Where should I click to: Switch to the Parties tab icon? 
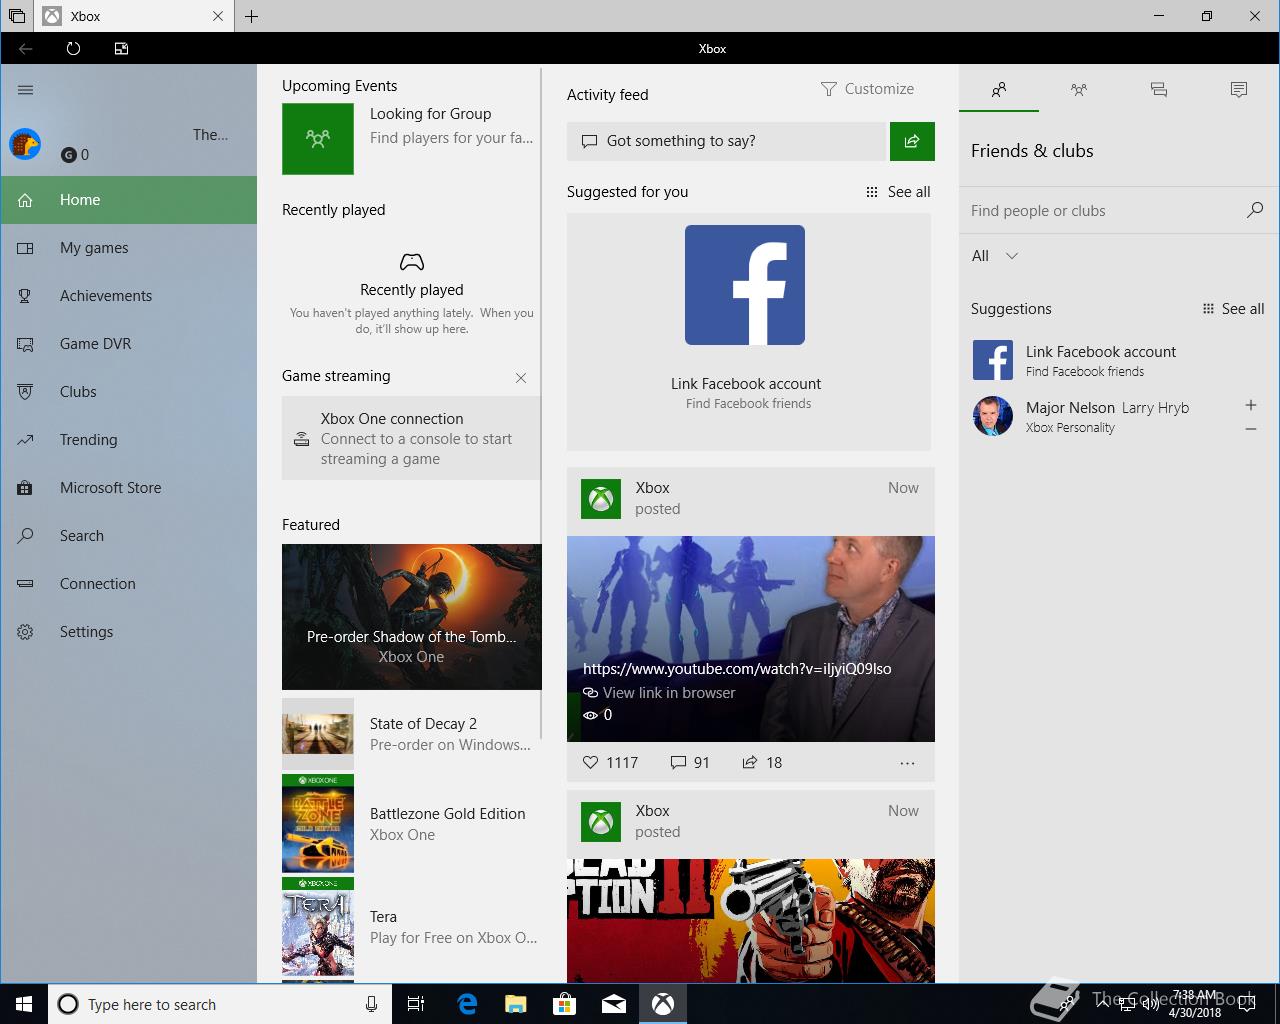coord(1079,90)
